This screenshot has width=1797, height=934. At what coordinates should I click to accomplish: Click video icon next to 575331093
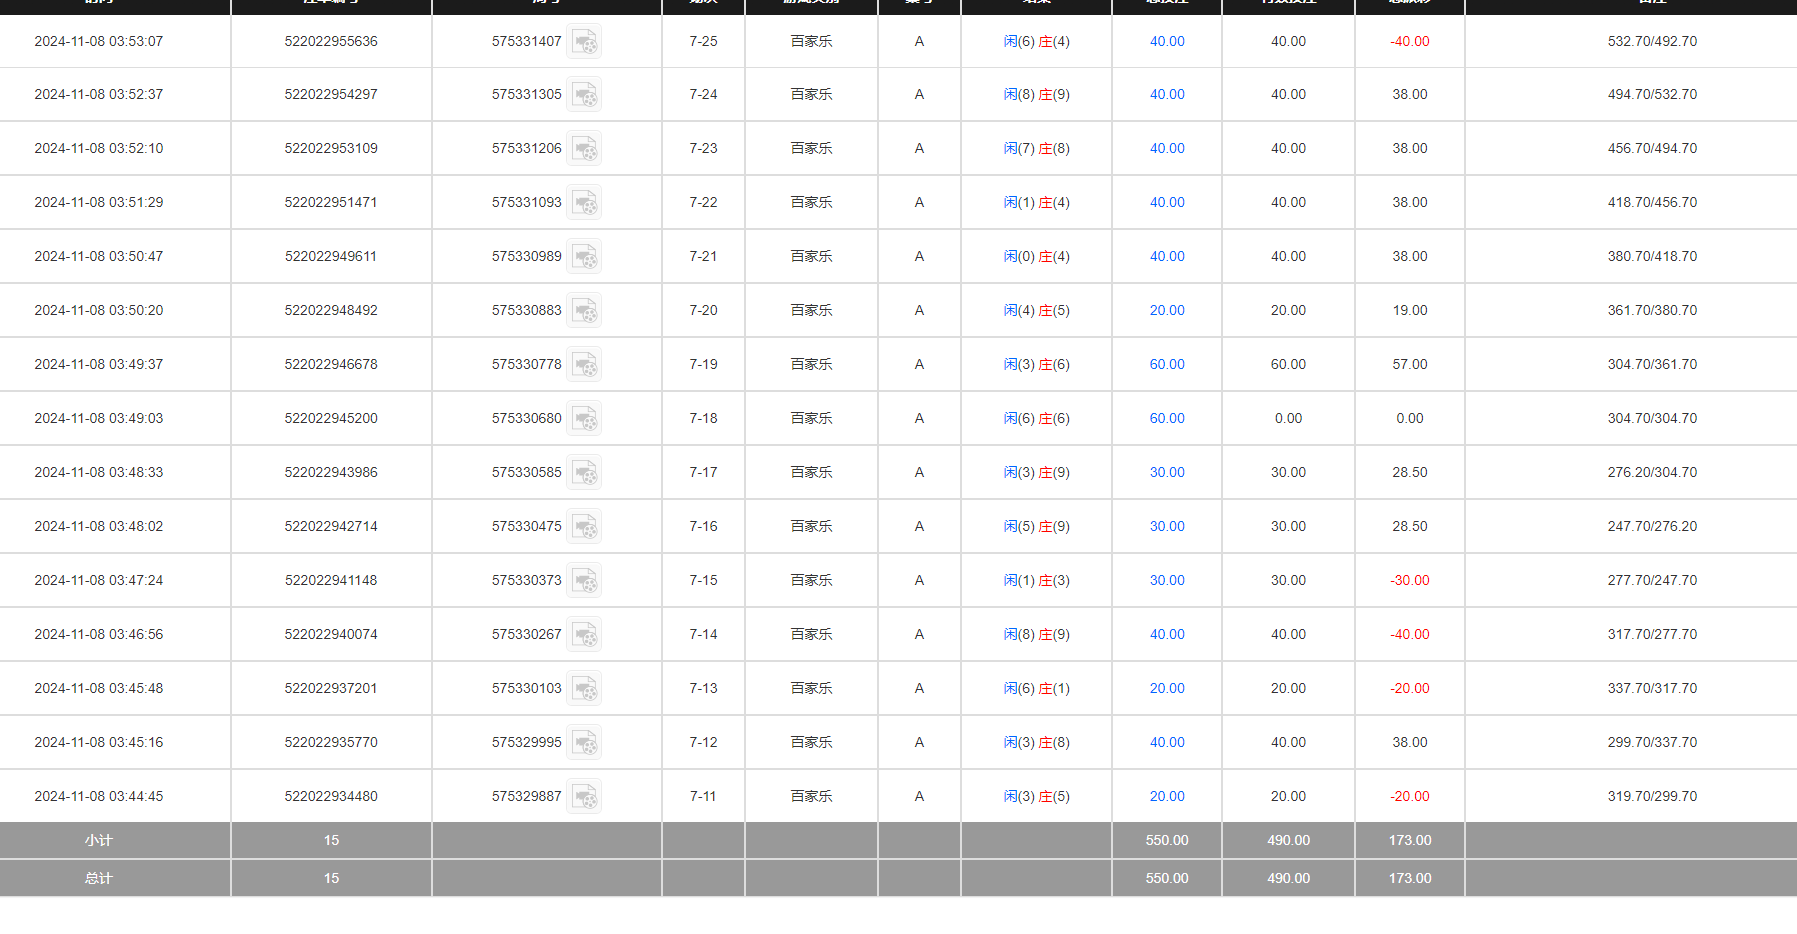point(584,203)
